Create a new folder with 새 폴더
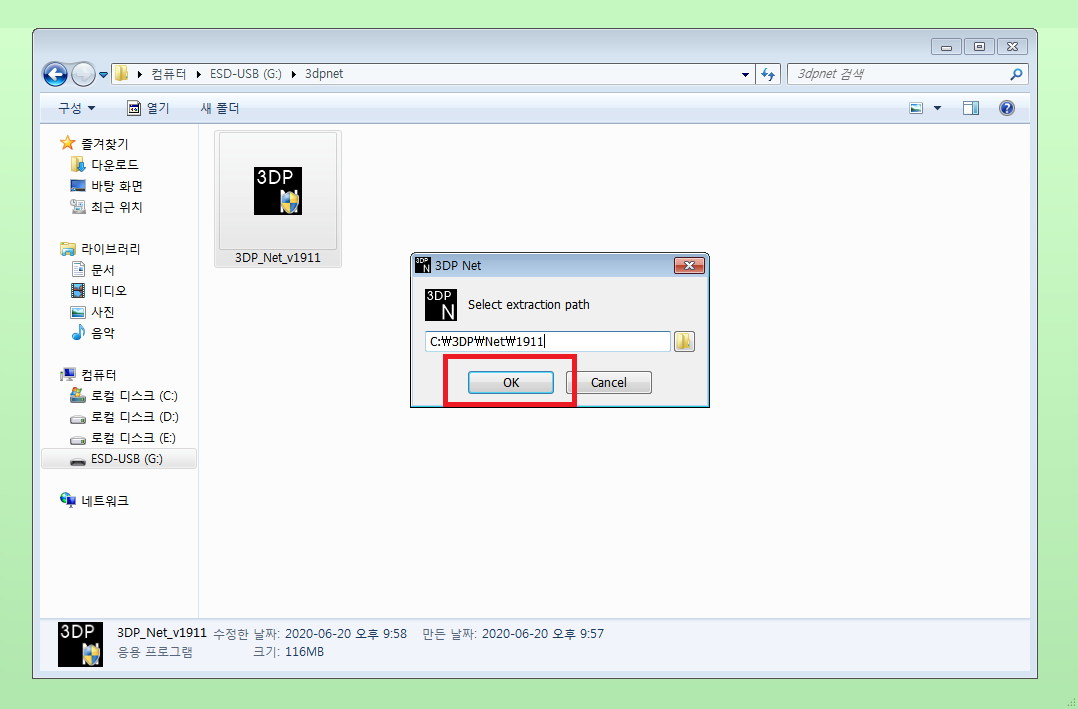This screenshot has width=1078, height=709. pos(219,108)
